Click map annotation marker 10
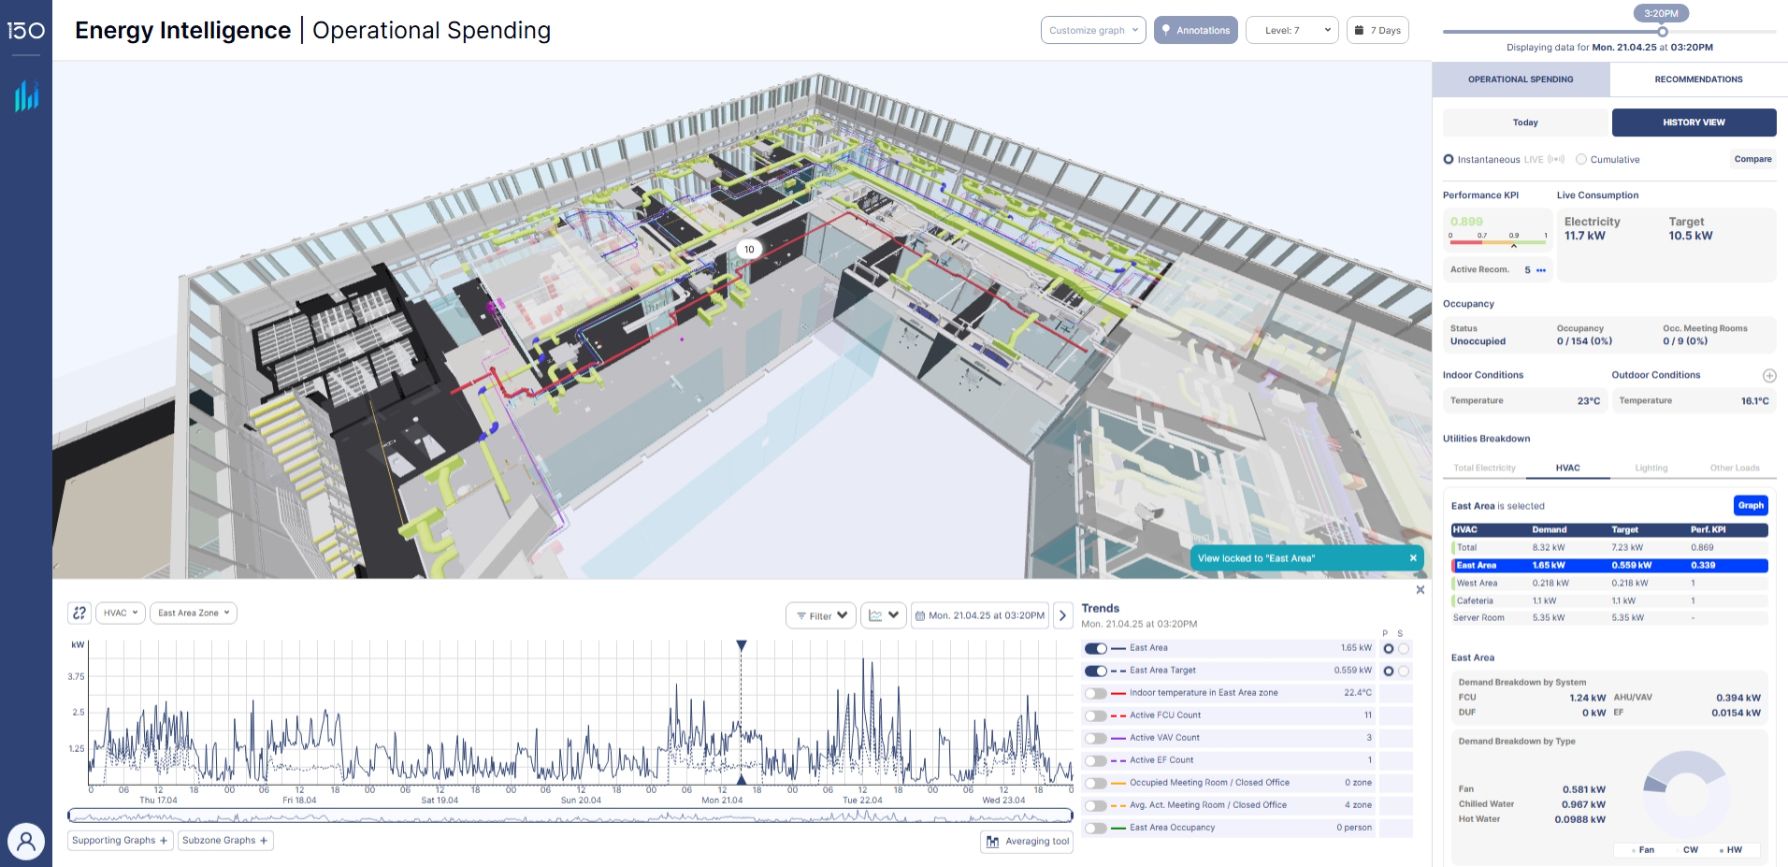The image size is (1788, 867). 749,249
